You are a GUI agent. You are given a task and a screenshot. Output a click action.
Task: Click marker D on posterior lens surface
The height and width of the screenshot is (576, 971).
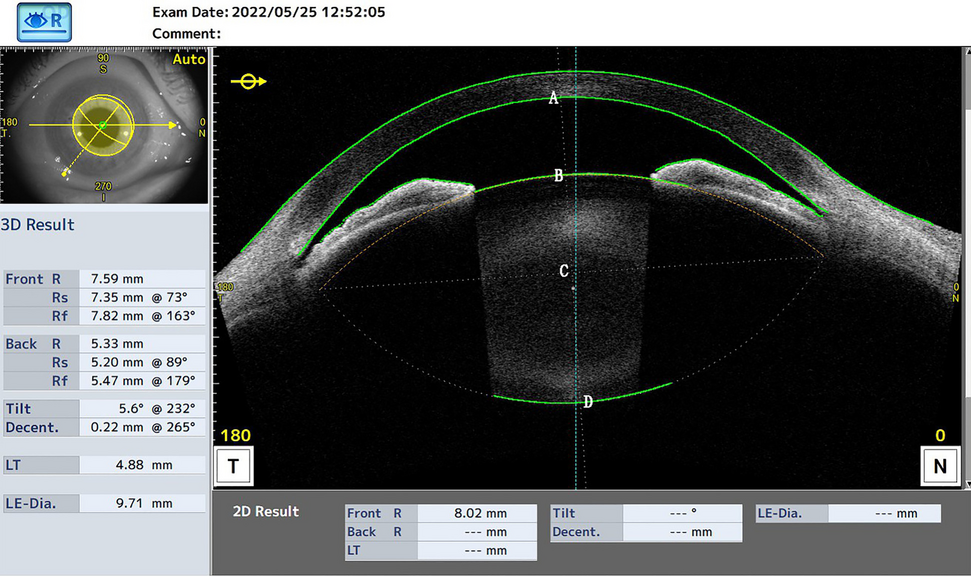[x=588, y=403]
